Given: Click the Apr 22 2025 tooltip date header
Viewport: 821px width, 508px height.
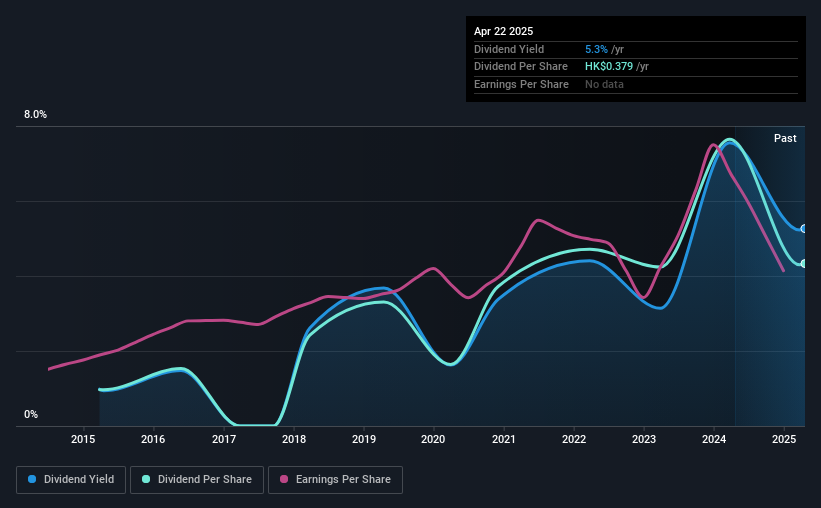Looking at the screenshot, I should coord(503,31).
